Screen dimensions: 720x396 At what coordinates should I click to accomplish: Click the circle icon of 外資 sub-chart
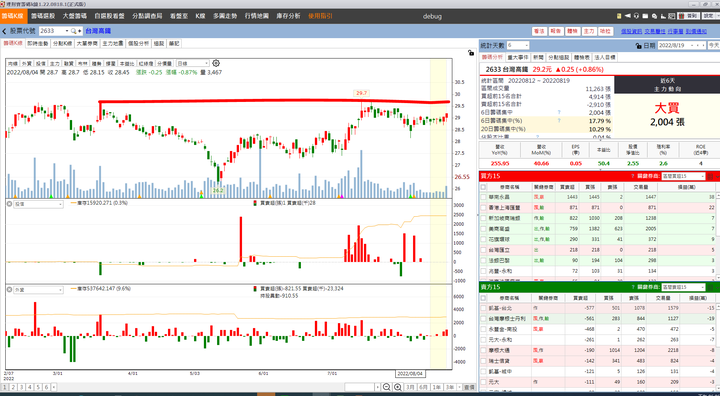[9, 290]
